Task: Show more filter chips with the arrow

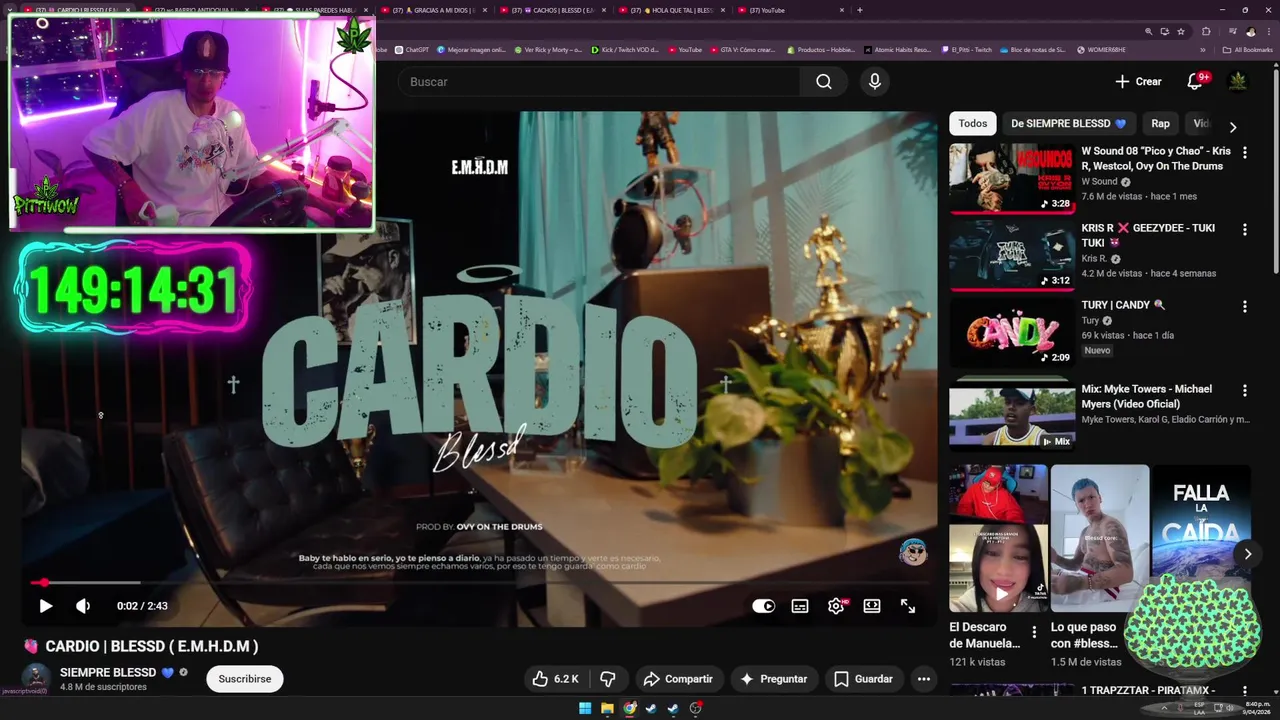Action: (x=1233, y=126)
